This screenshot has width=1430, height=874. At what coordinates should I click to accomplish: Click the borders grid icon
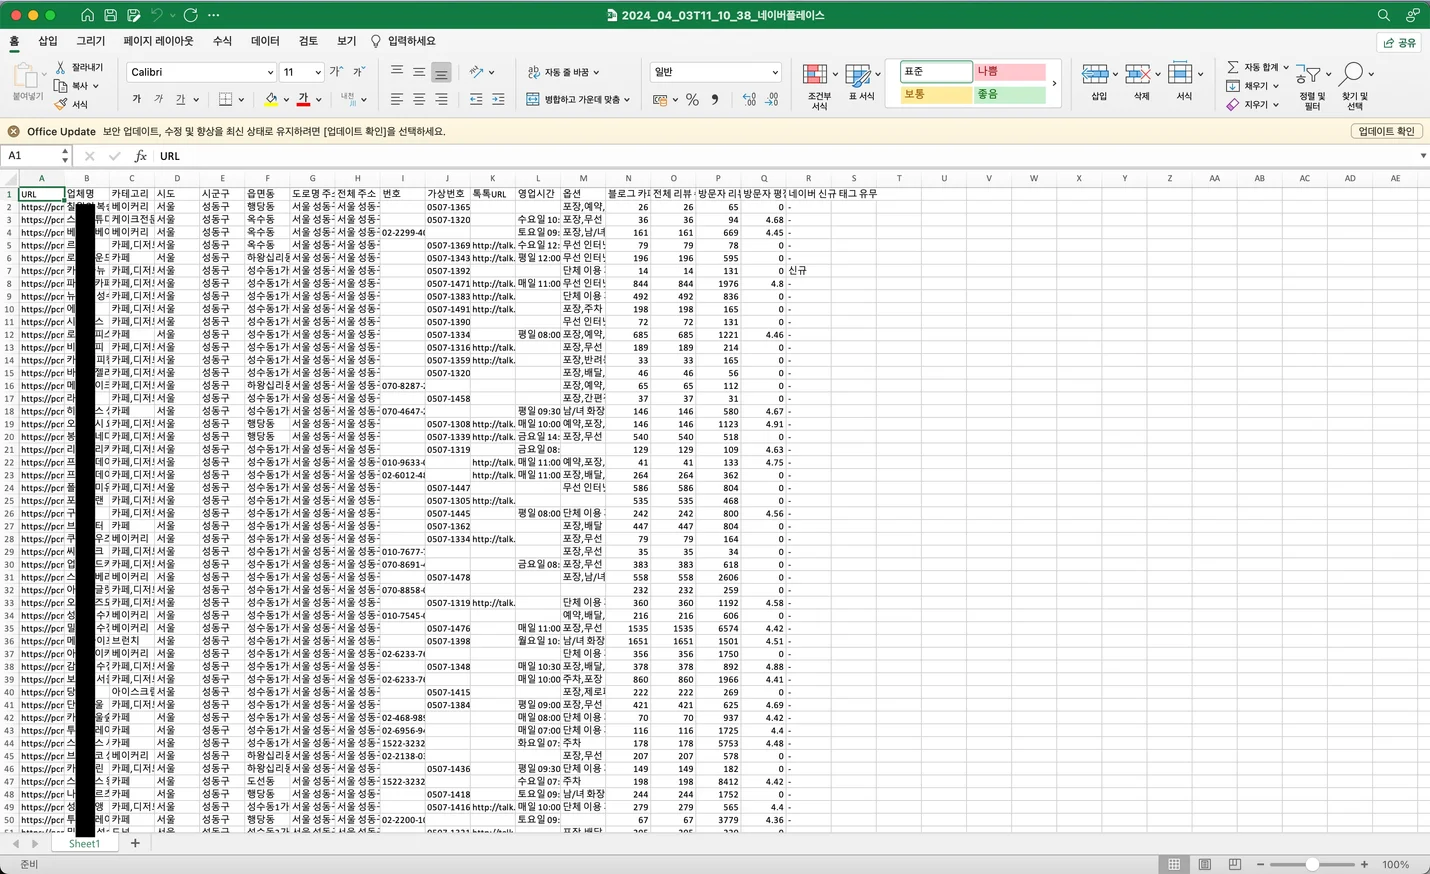(x=226, y=99)
